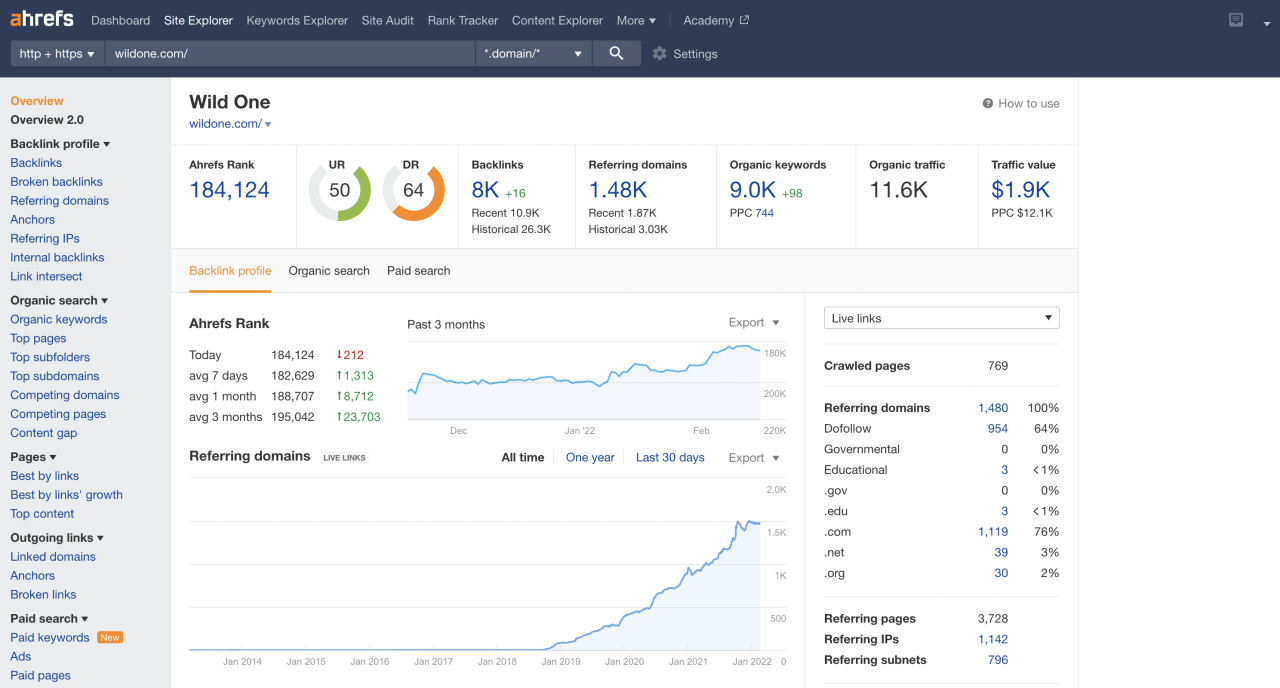1280x688 pixels.
Task: Open Keywords Explorer in top menu
Action: (297, 20)
